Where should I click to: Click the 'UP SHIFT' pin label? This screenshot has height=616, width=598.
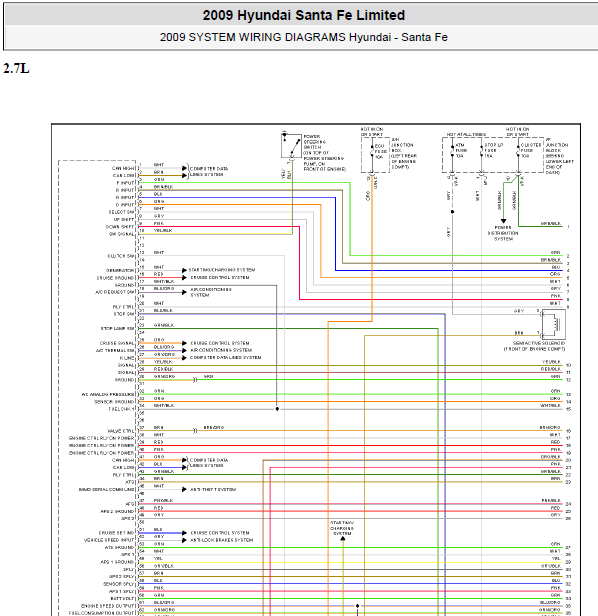124,220
